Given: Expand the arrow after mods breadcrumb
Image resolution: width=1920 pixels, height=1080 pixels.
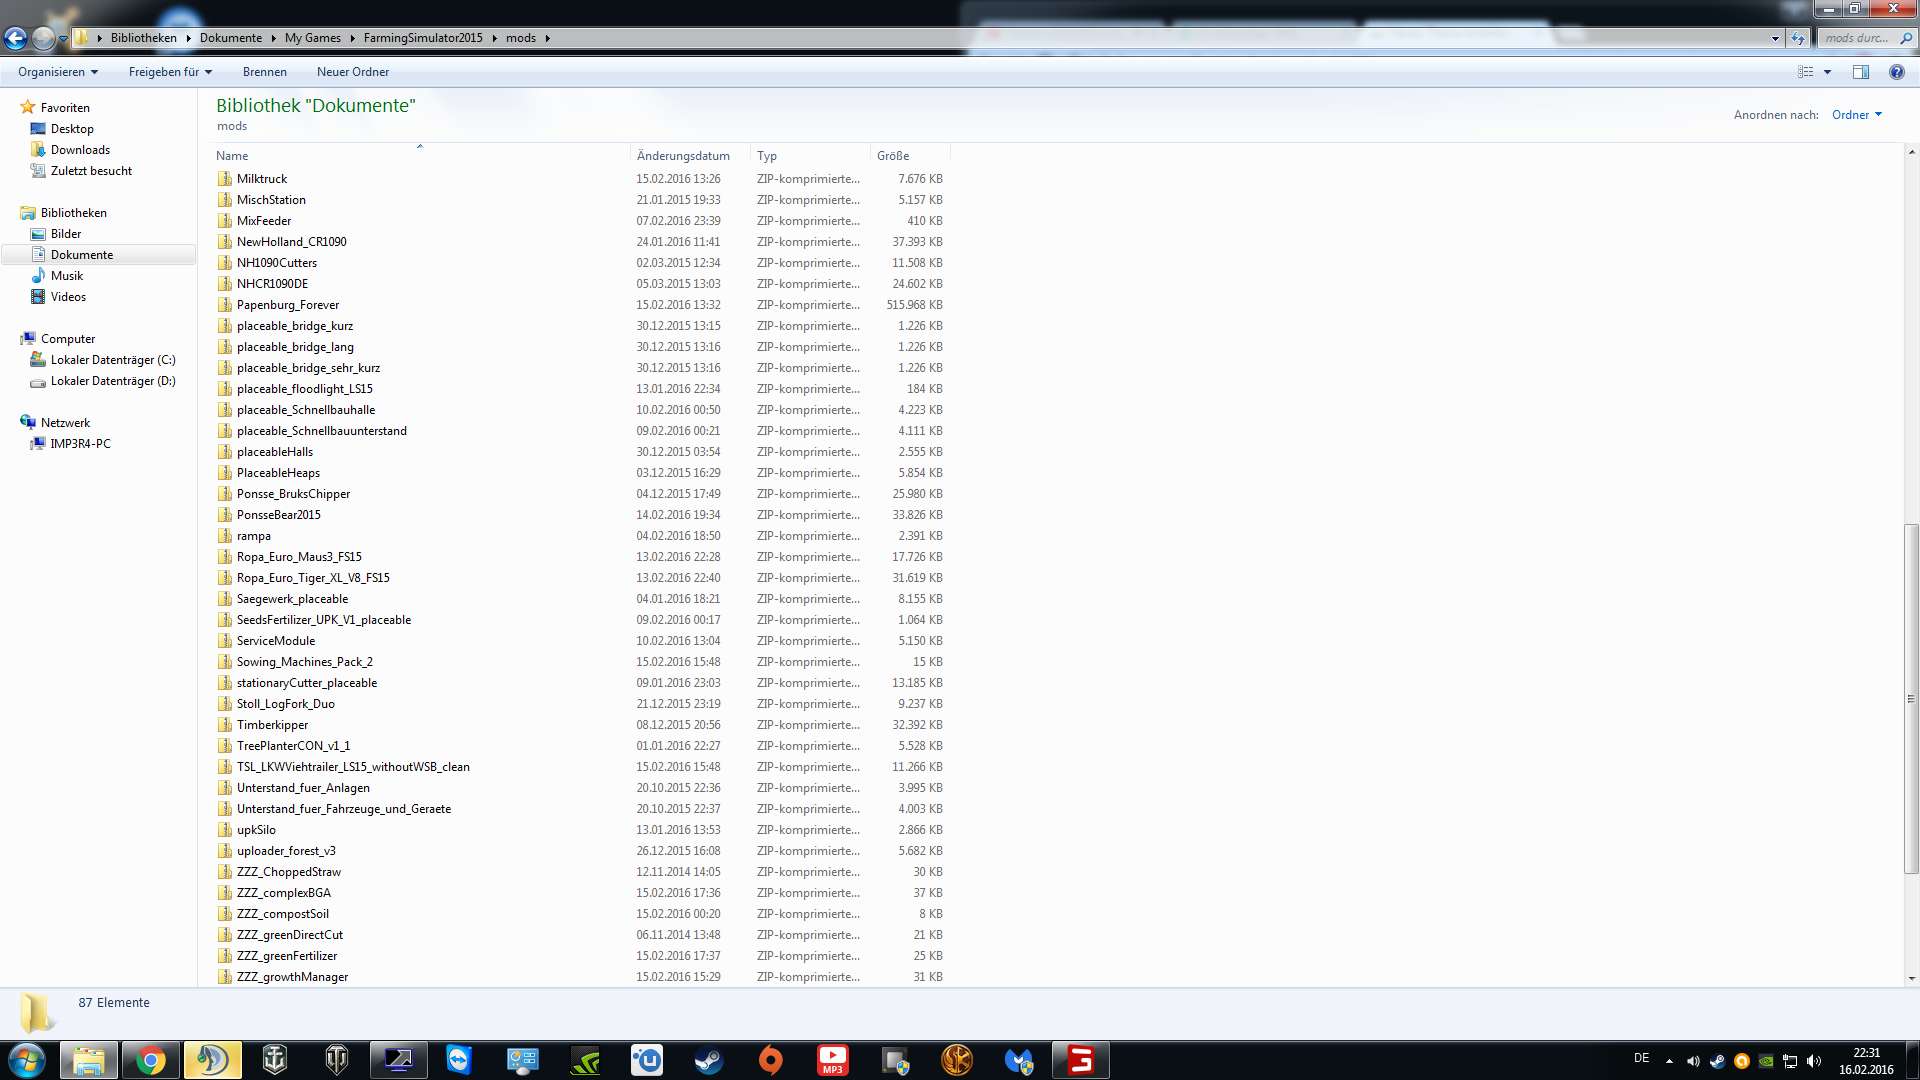Looking at the screenshot, I should pyautogui.click(x=547, y=38).
